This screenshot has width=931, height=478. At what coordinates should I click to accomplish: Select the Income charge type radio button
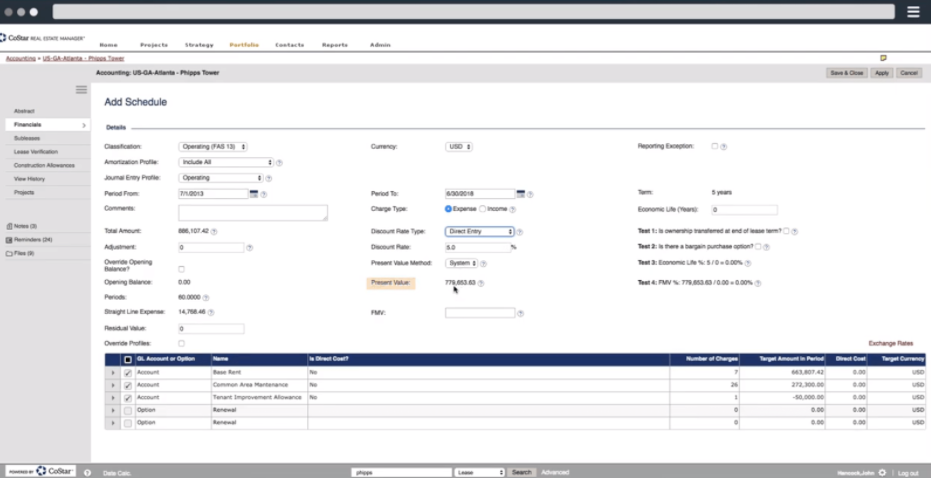[x=483, y=209]
